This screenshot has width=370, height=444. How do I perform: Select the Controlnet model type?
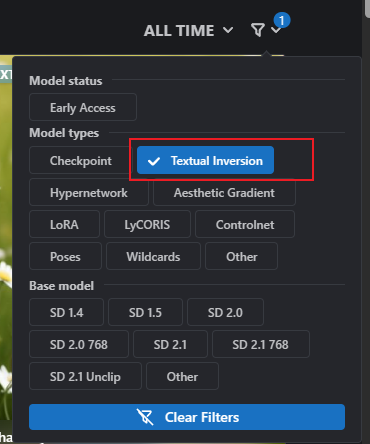tap(245, 224)
